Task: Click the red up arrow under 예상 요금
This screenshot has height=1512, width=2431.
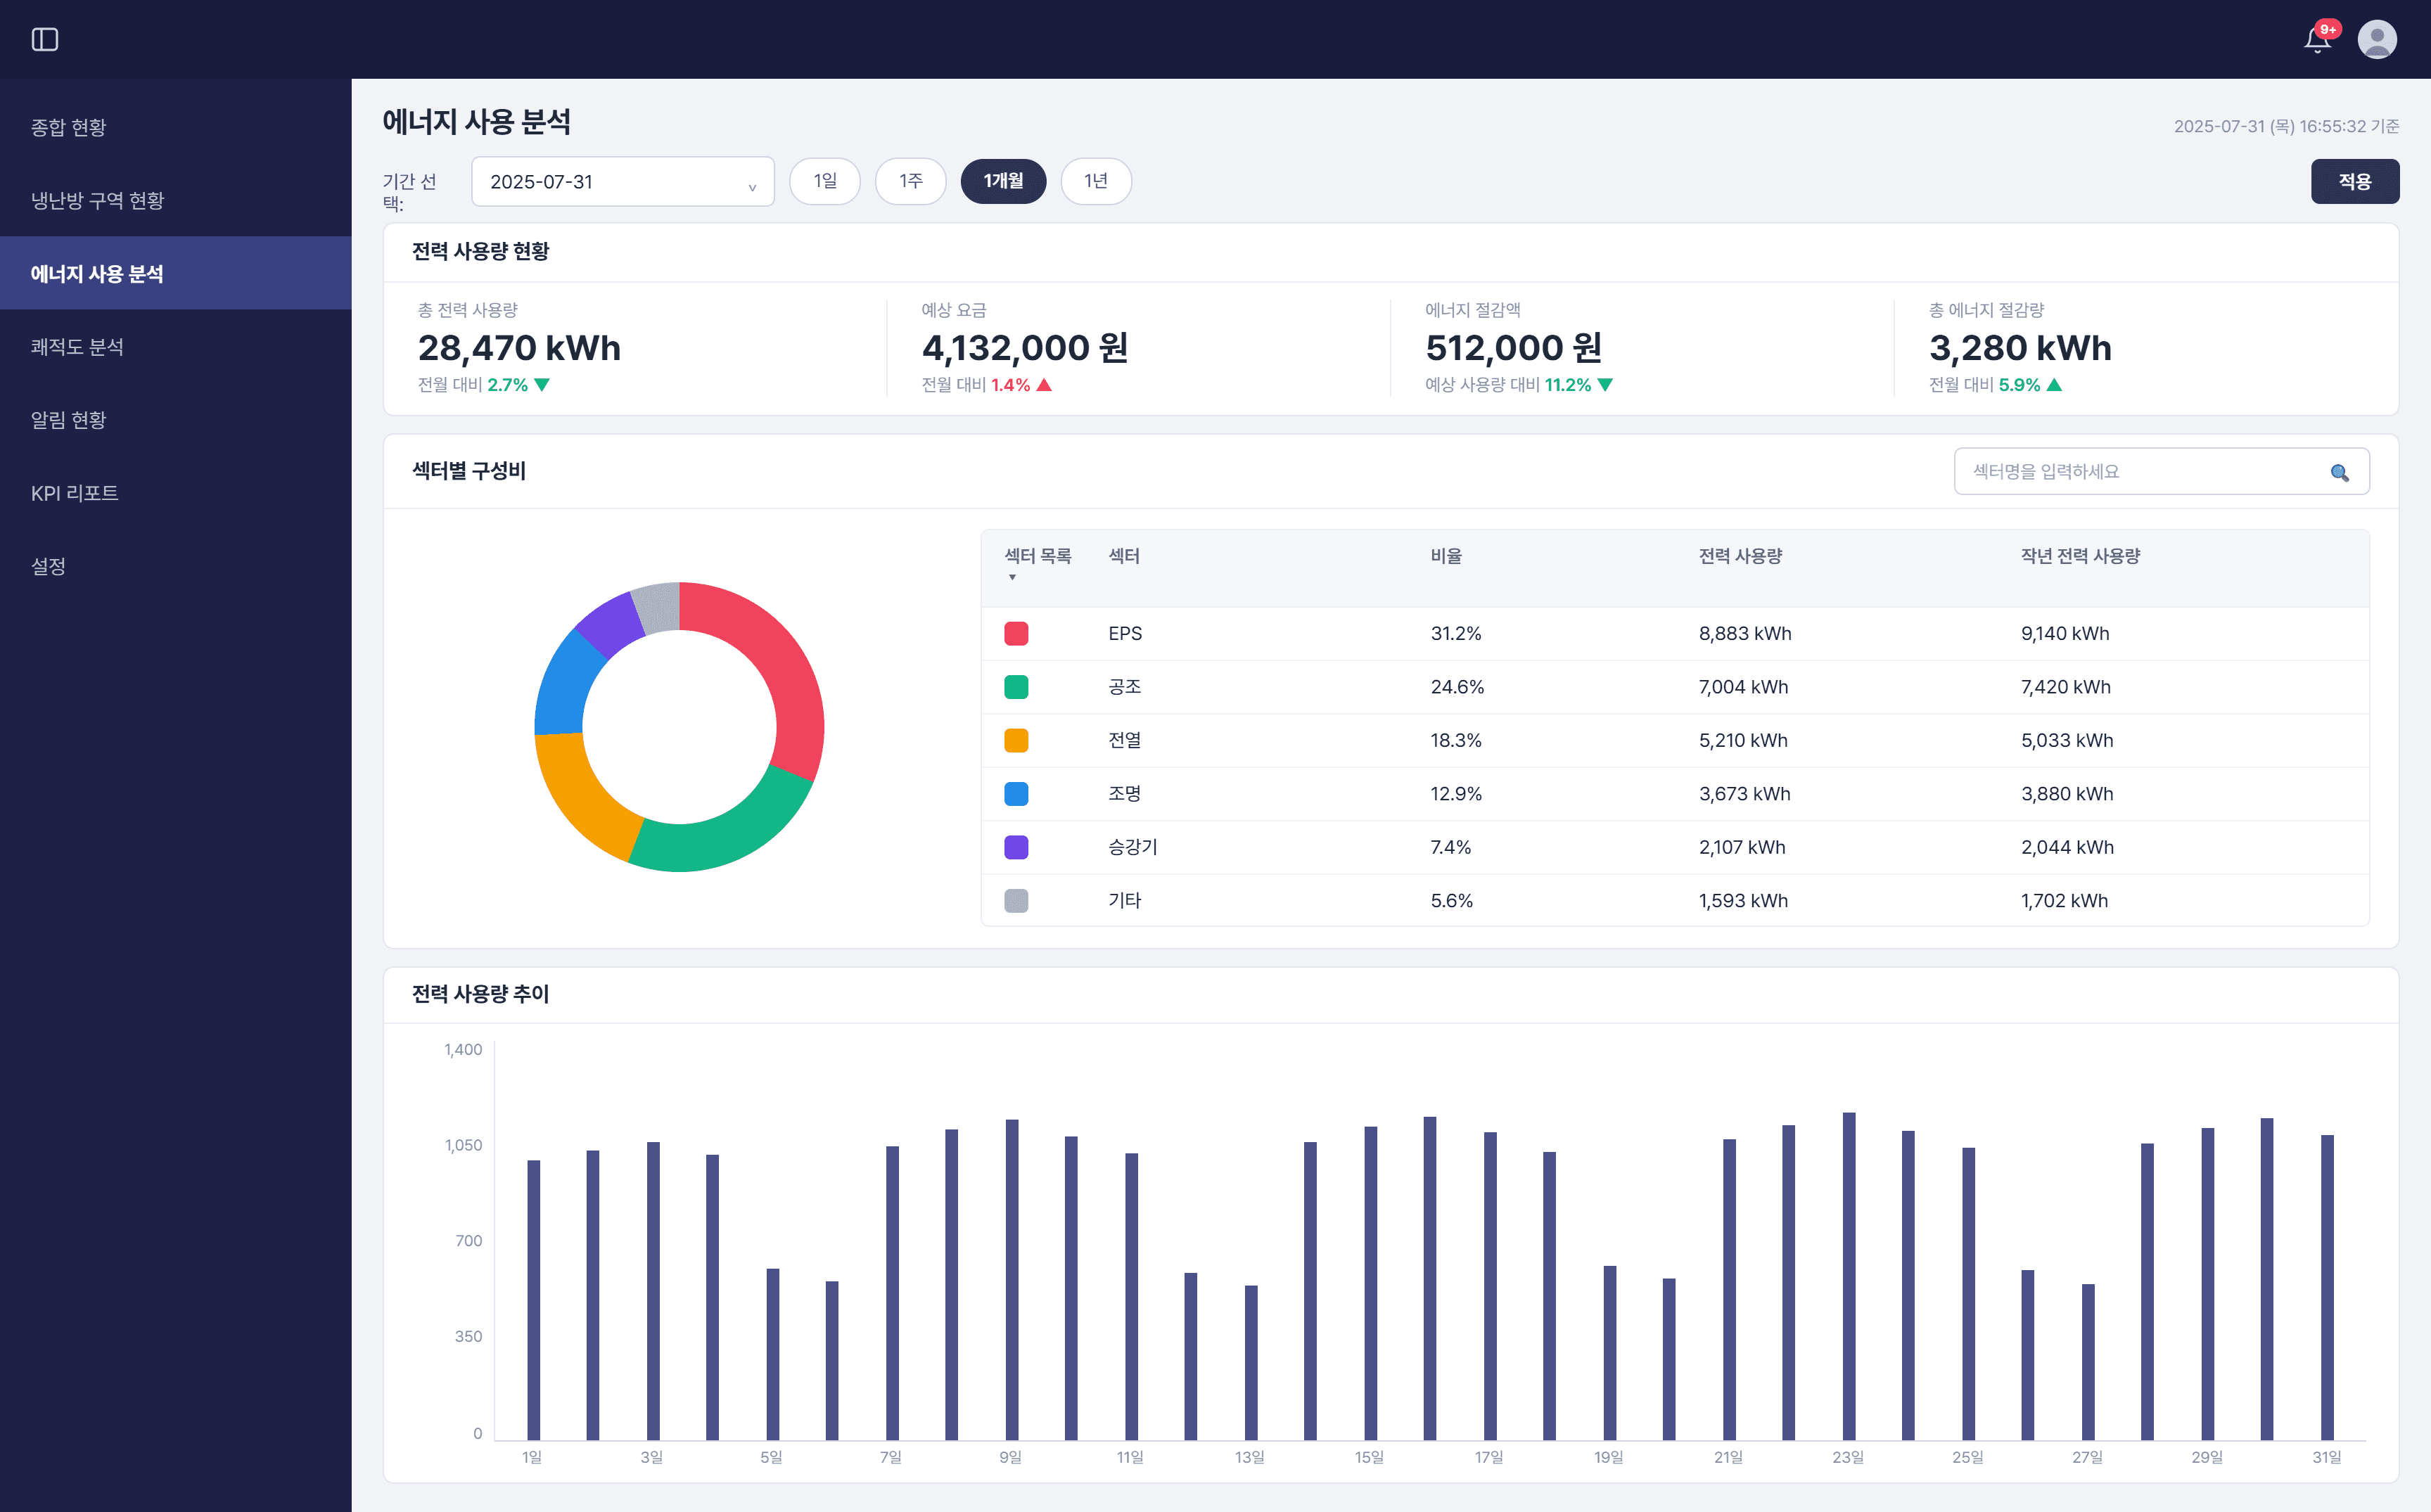Action: click(1044, 385)
